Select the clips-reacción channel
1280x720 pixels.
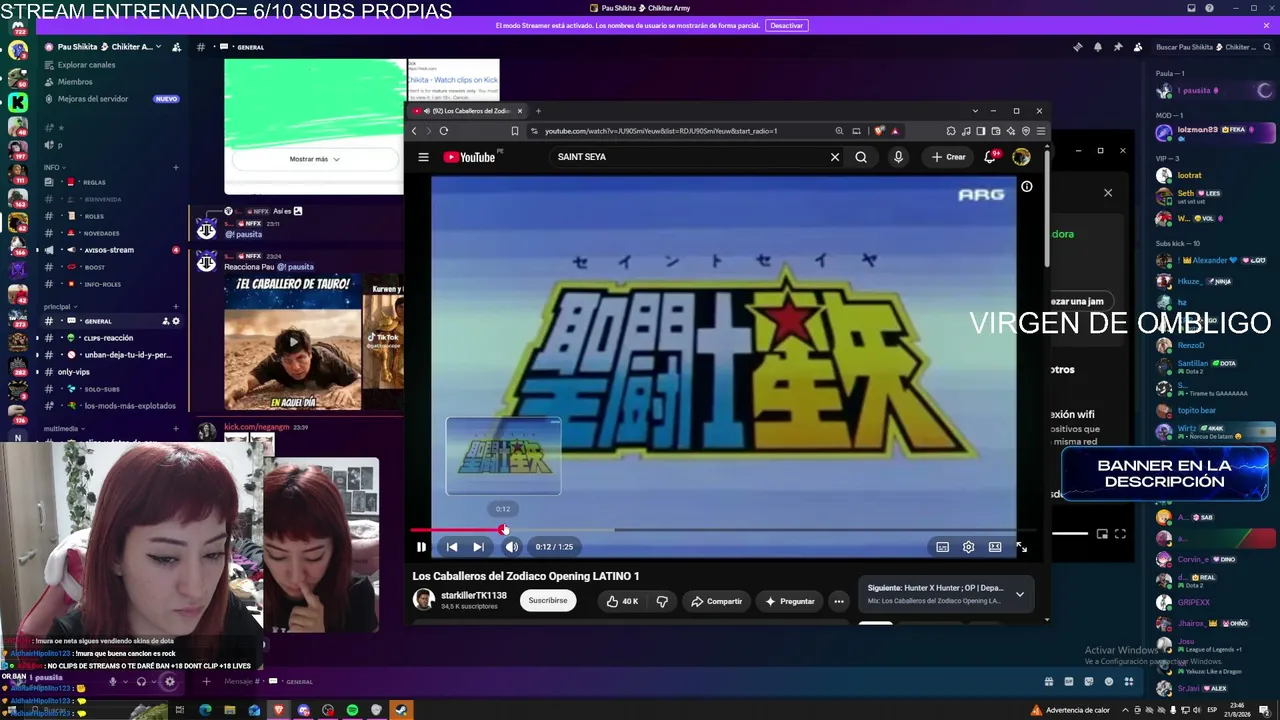coord(110,338)
